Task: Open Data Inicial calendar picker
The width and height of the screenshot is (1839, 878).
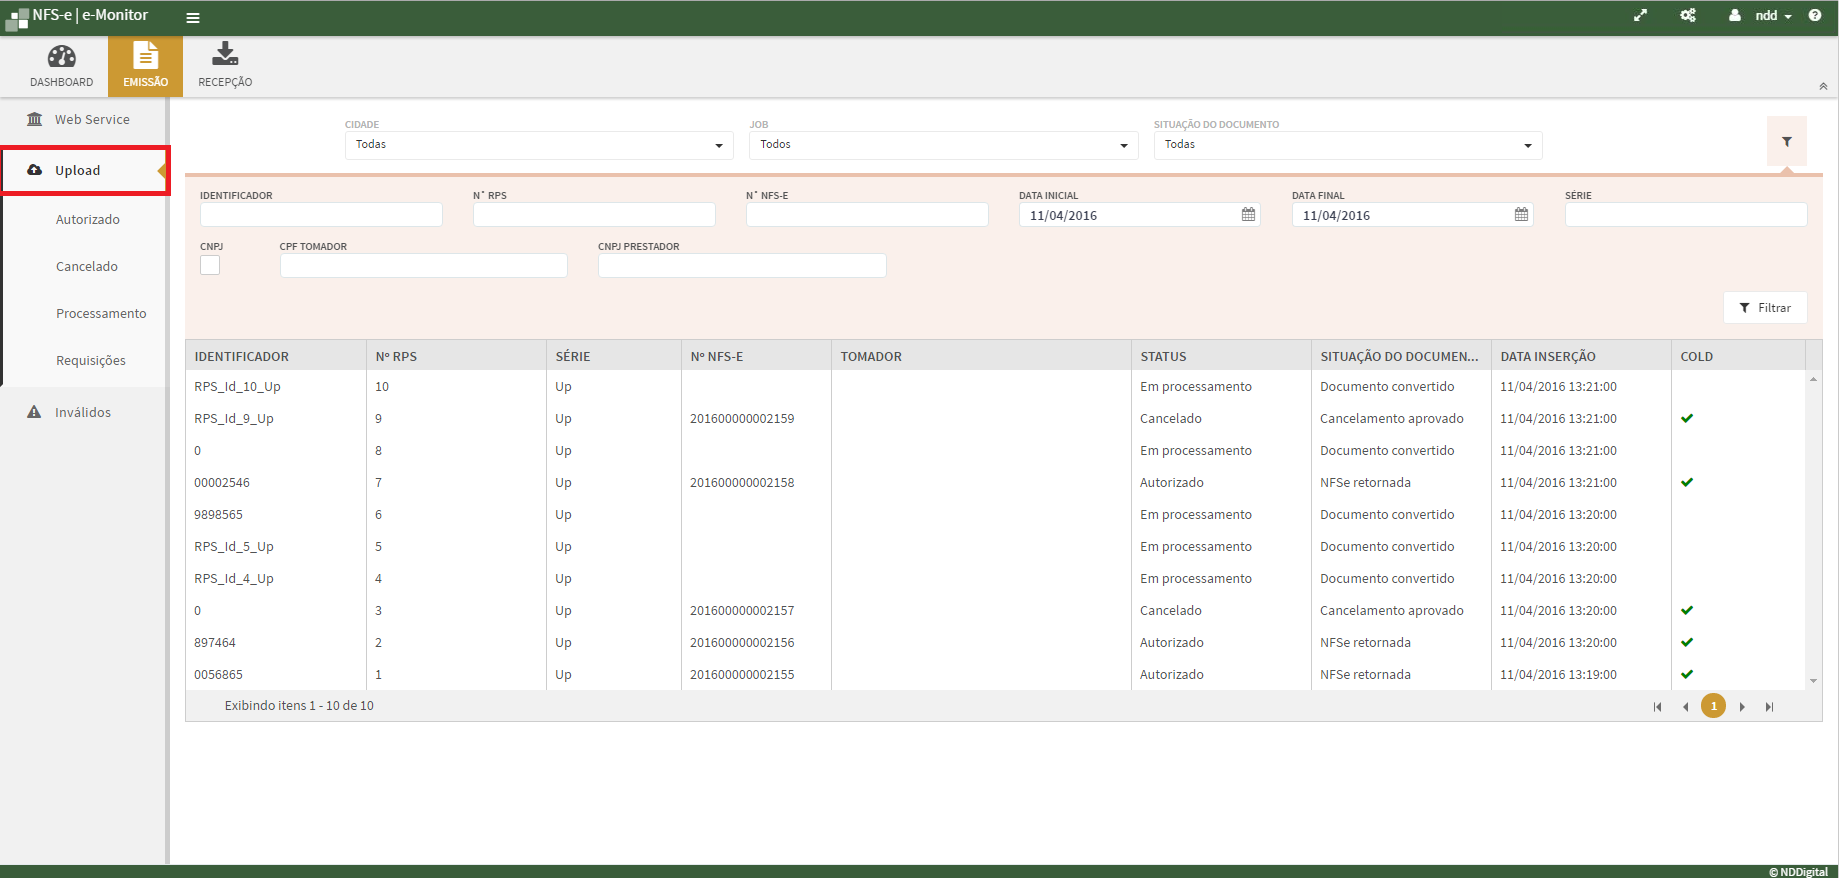Action: point(1248,215)
